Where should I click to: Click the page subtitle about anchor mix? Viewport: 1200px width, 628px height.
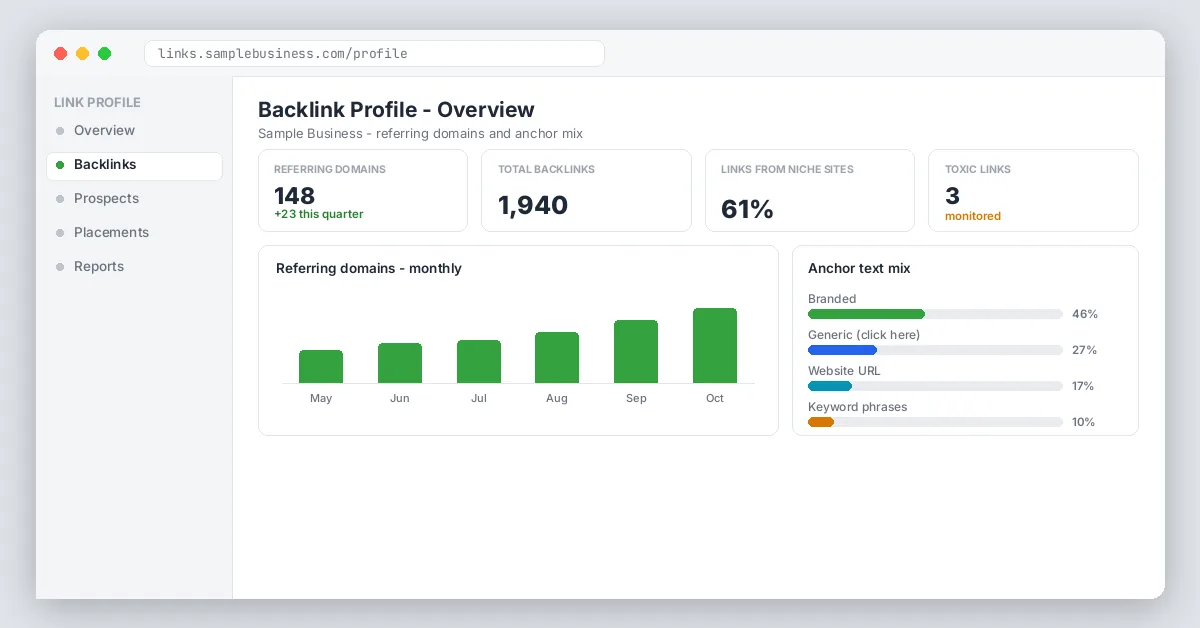point(420,134)
